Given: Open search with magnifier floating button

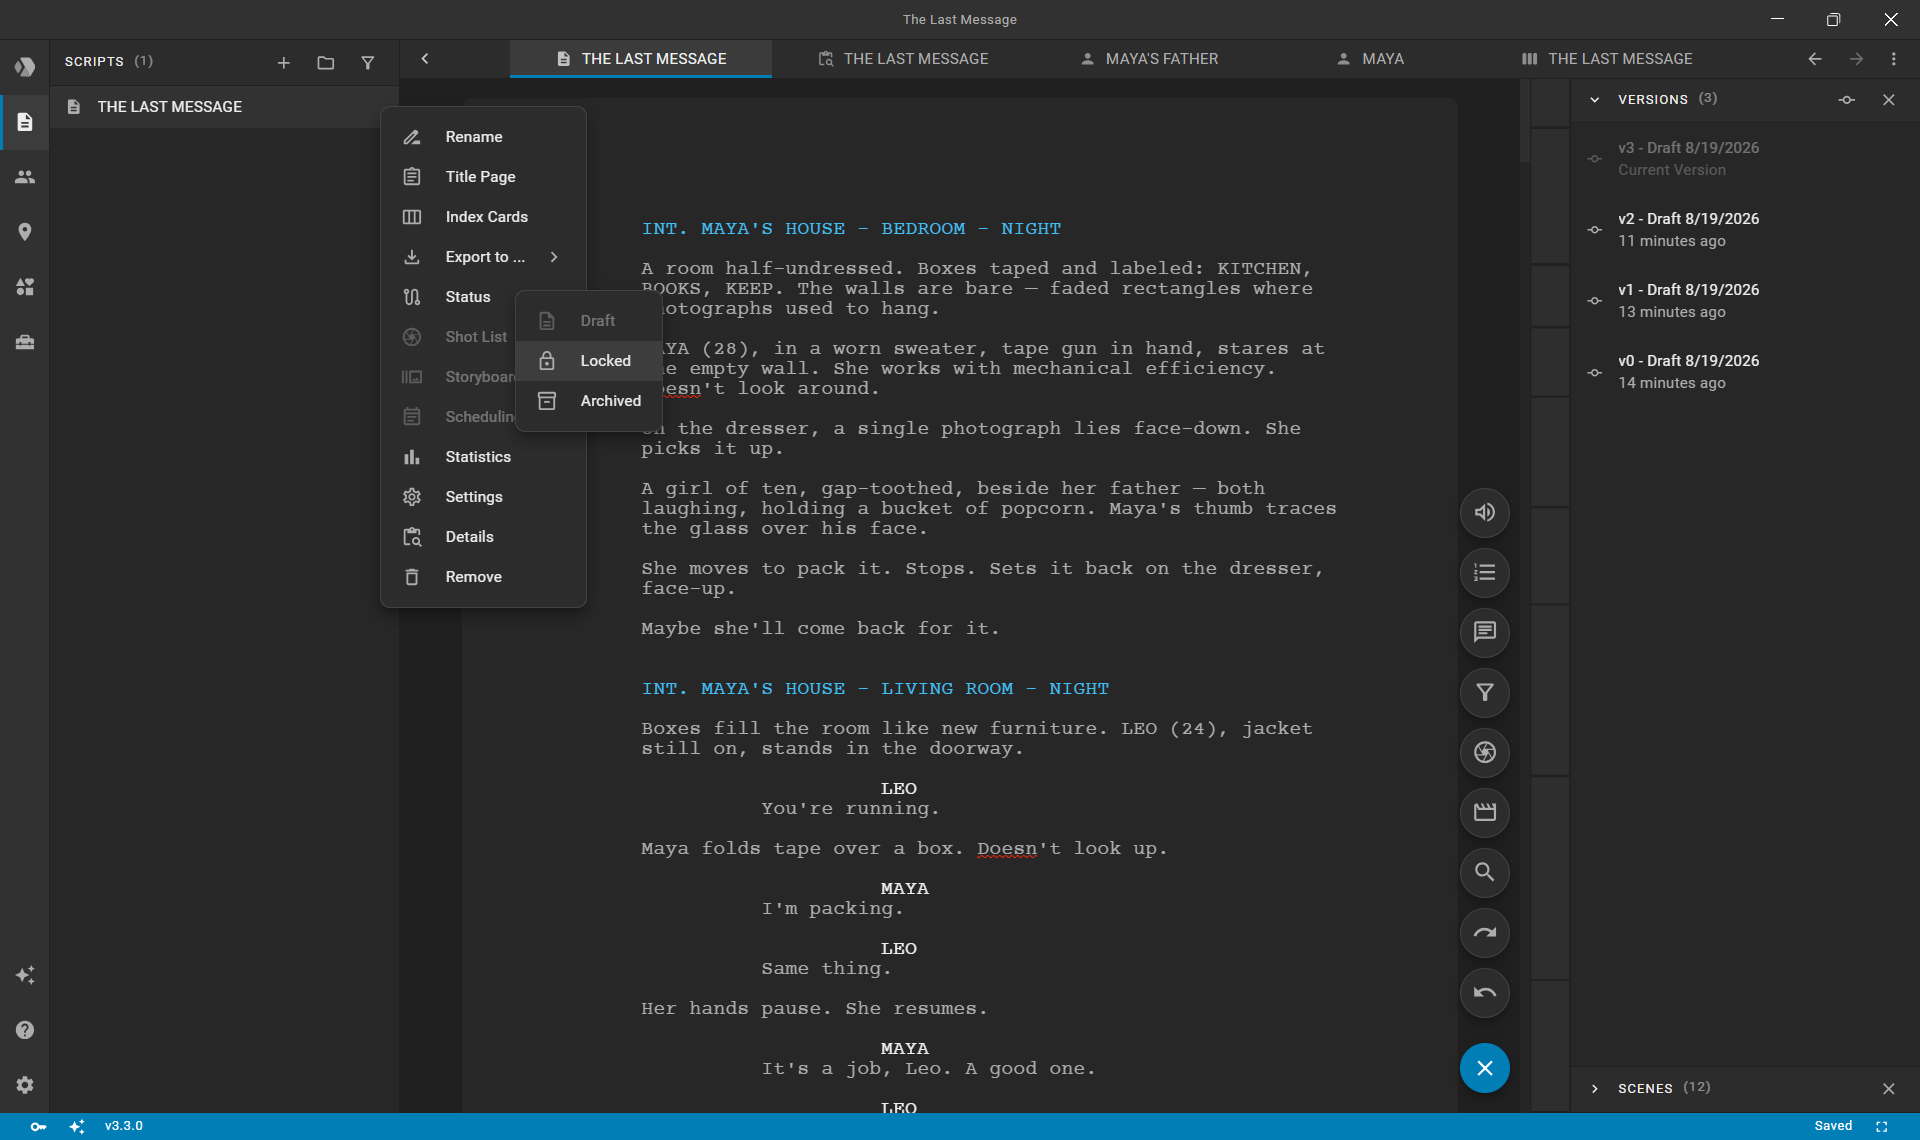Looking at the screenshot, I should click(x=1485, y=873).
